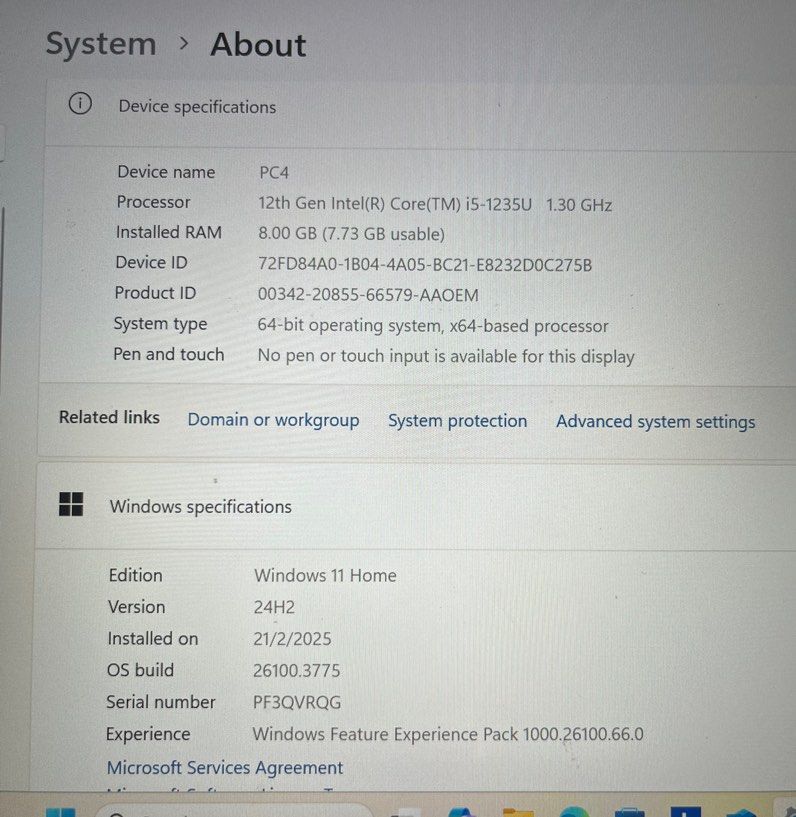Click the Device name label
Screen dimensions: 796x817
pyautogui.click(x=166, y=172)
